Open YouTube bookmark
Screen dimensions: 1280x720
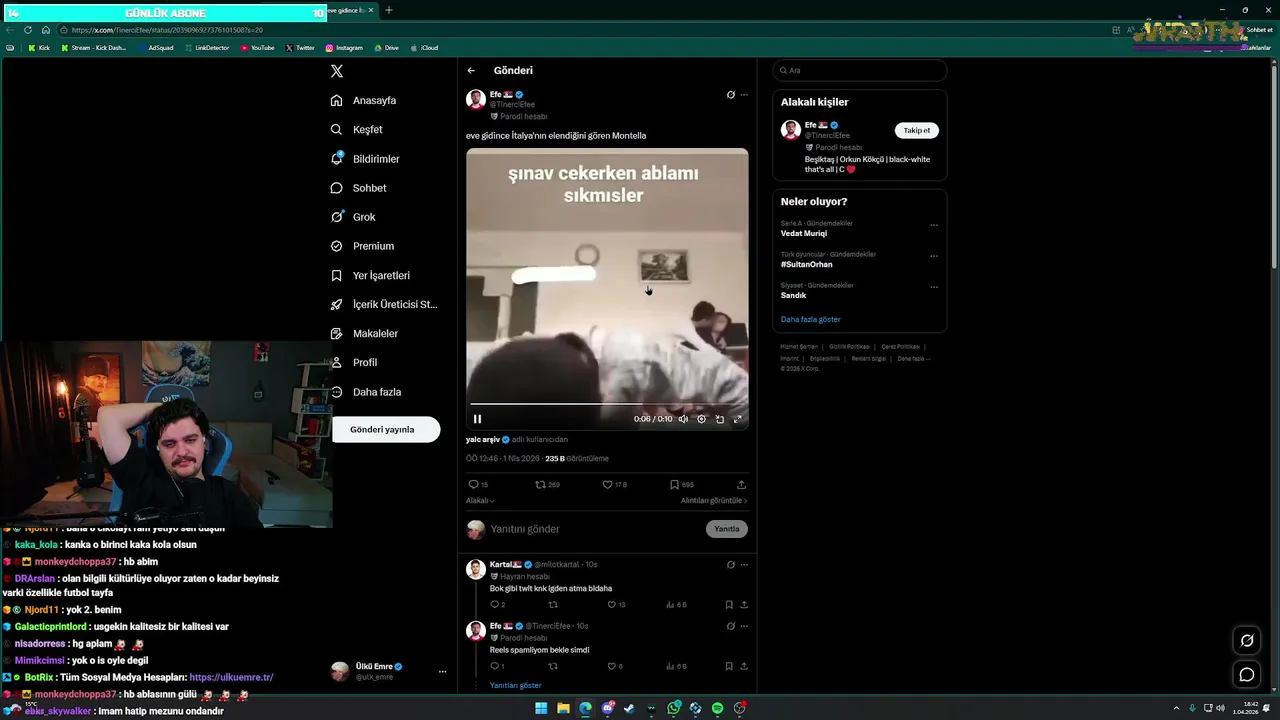point(258,48)
